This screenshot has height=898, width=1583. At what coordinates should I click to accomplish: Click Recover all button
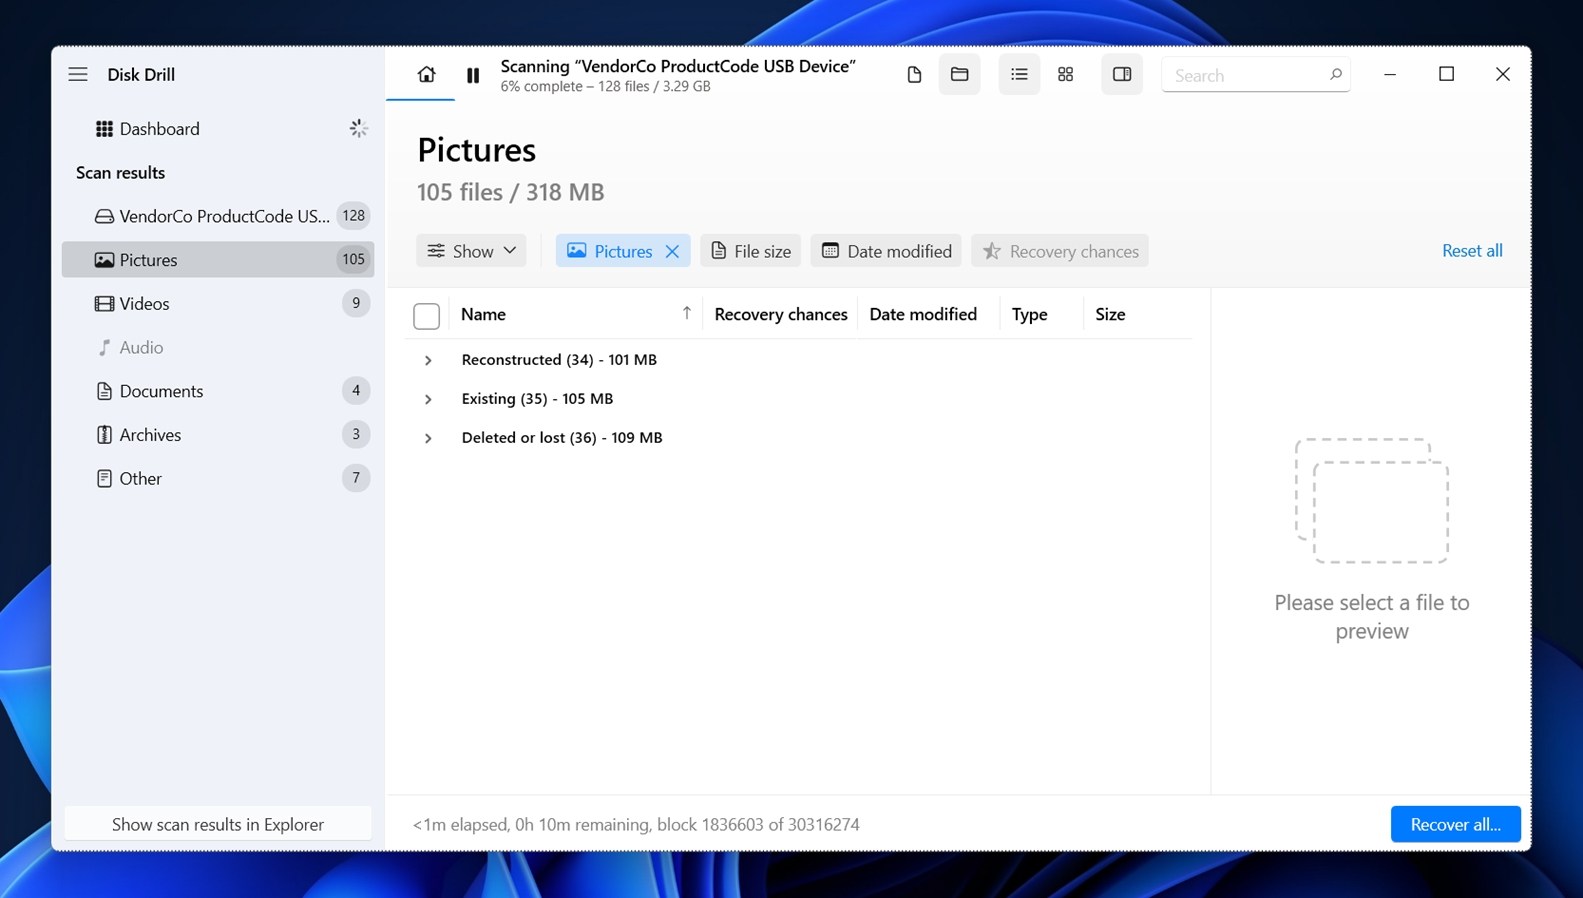(1455, 824)
